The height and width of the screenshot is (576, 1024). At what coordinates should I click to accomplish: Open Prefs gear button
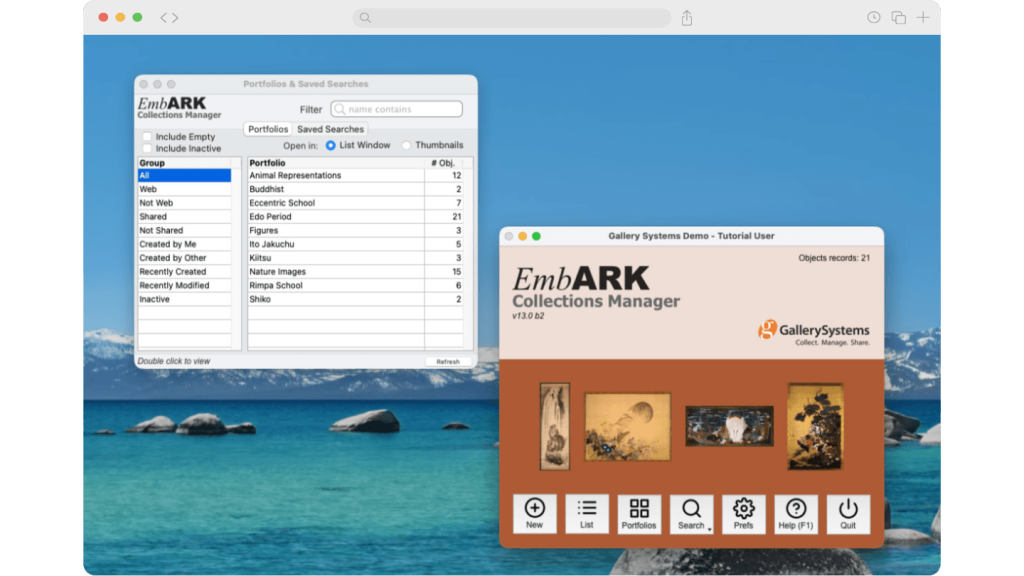(x=743, y=514)
